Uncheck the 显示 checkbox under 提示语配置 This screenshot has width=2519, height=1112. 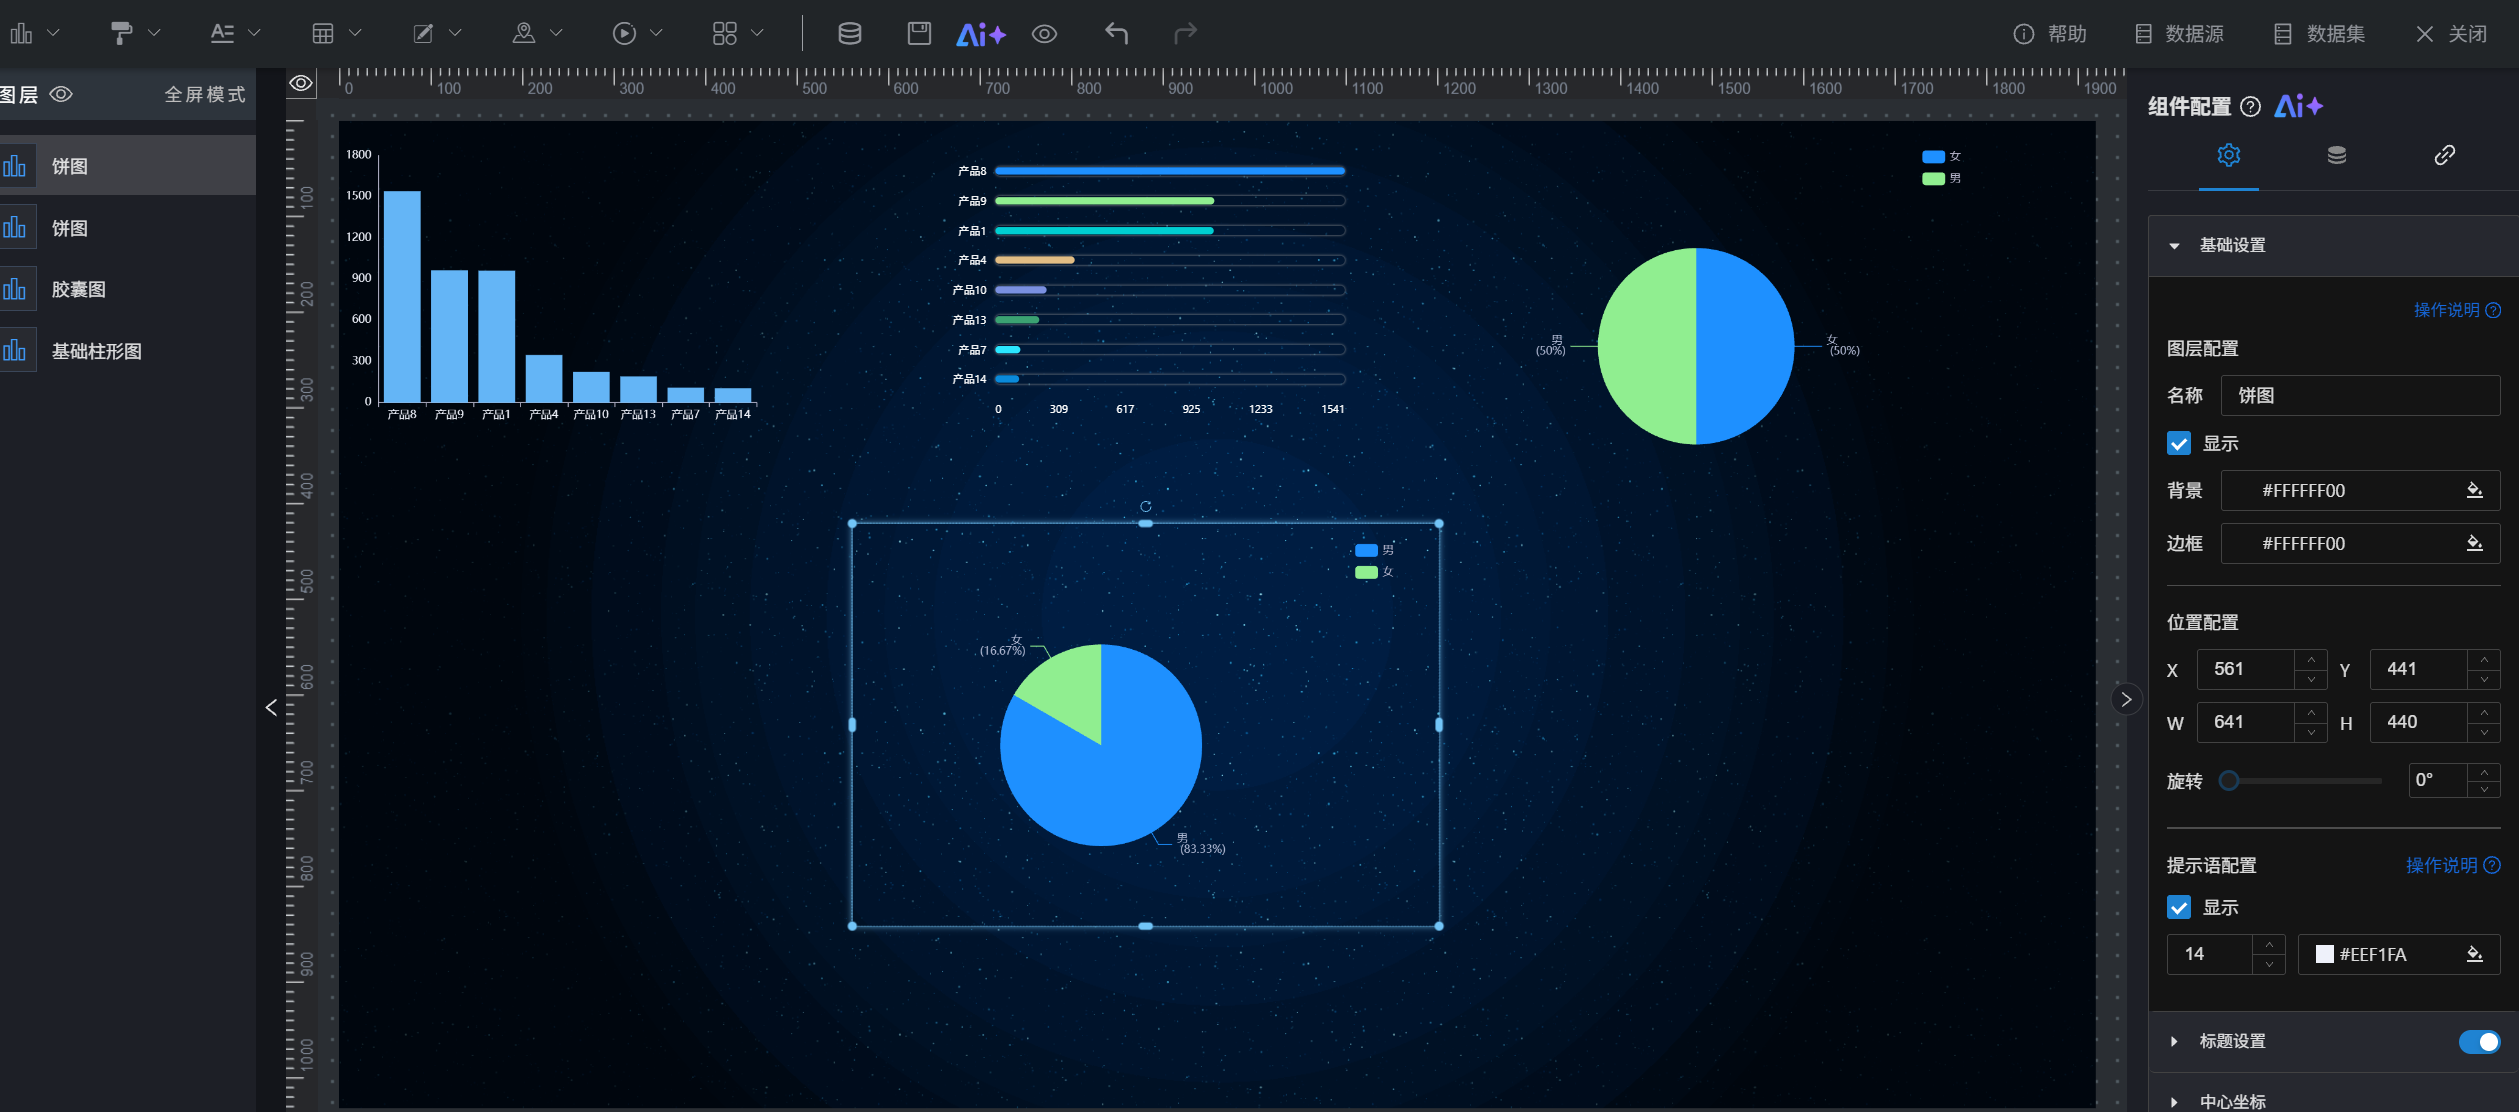coord(2179,907)
